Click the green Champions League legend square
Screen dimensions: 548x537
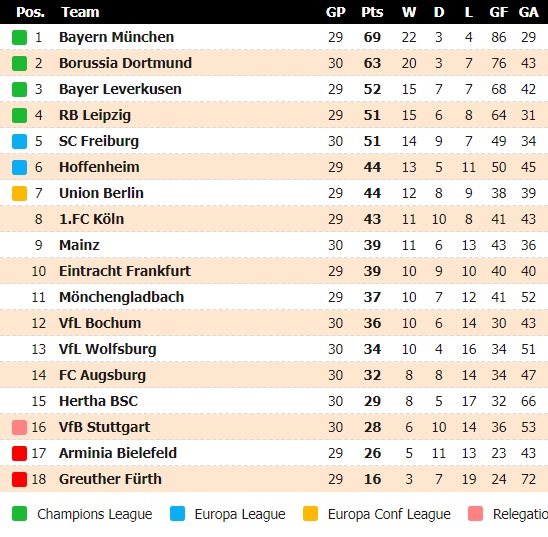19,514
